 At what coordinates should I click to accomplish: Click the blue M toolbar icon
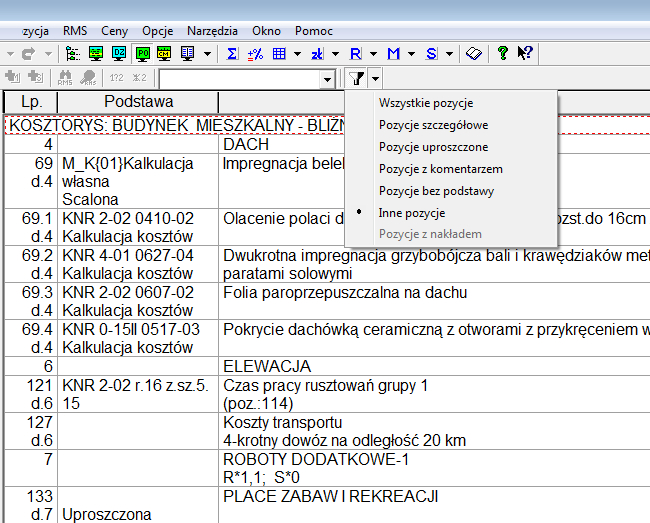coord(394,53)
